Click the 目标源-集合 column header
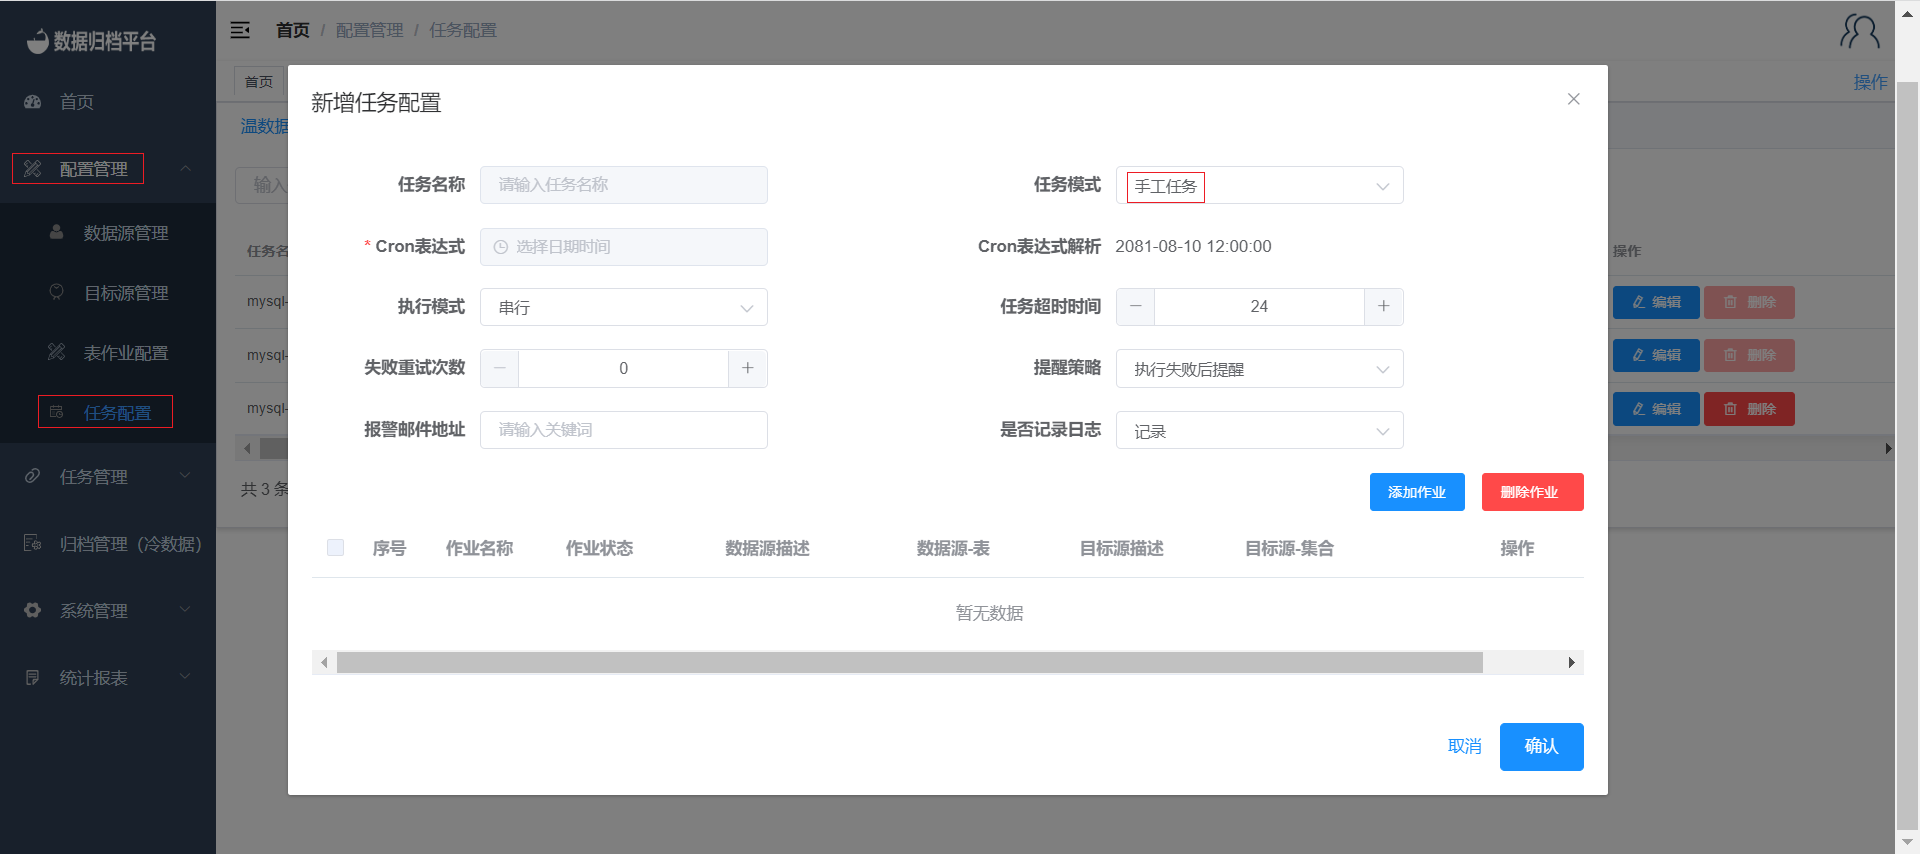The height and width of the screenshot is (854, 1920). coord(1289,548)
